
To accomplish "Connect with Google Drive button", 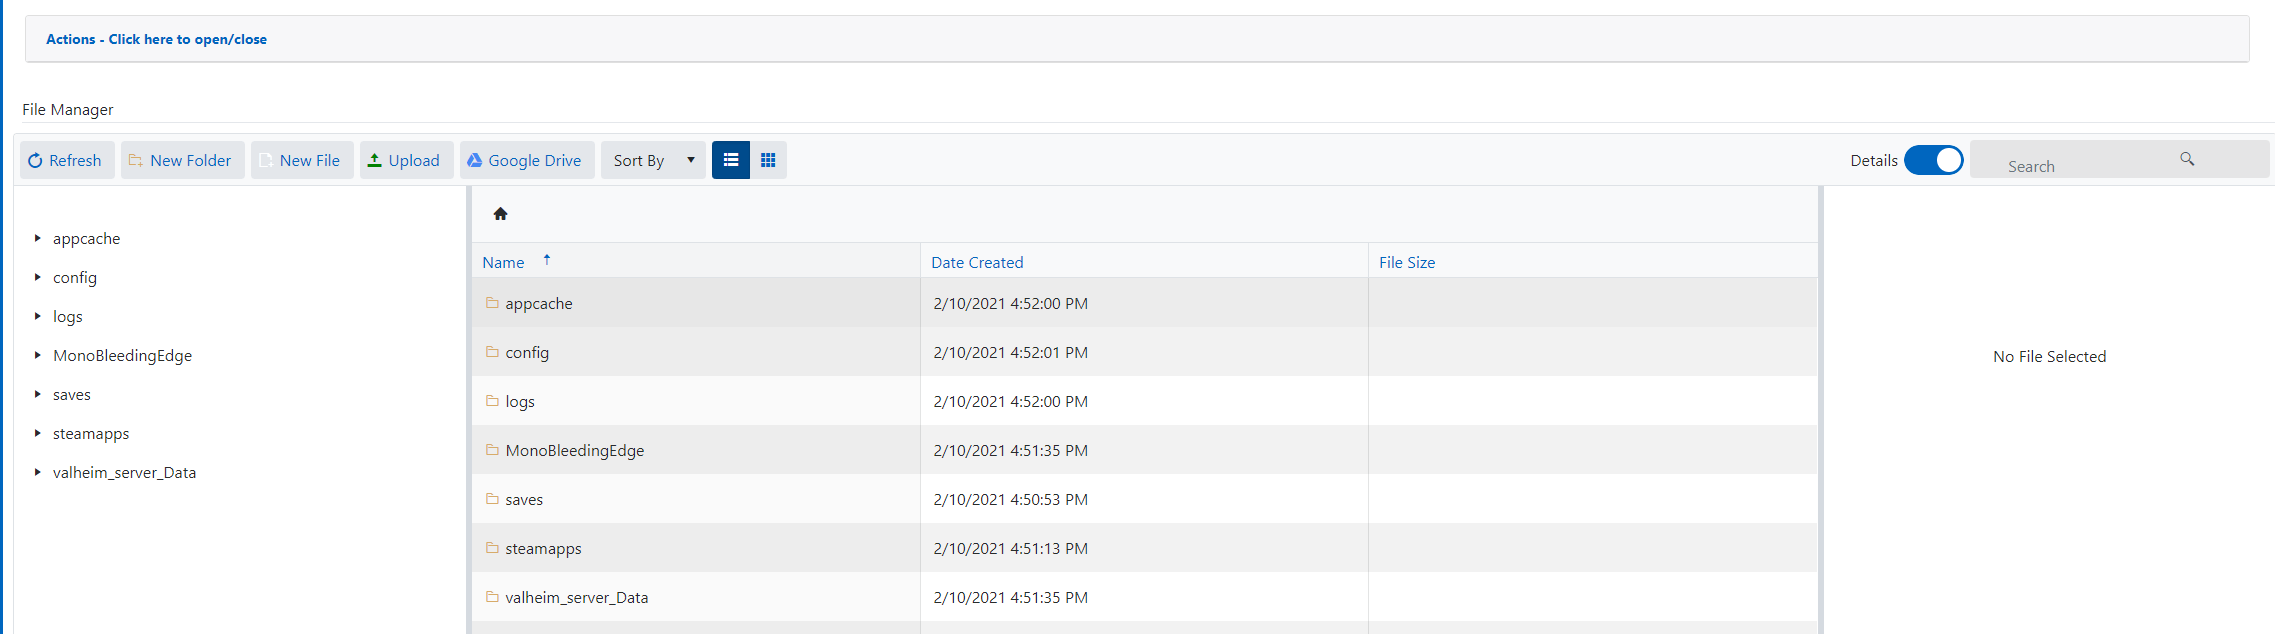I will coord(525,160).
